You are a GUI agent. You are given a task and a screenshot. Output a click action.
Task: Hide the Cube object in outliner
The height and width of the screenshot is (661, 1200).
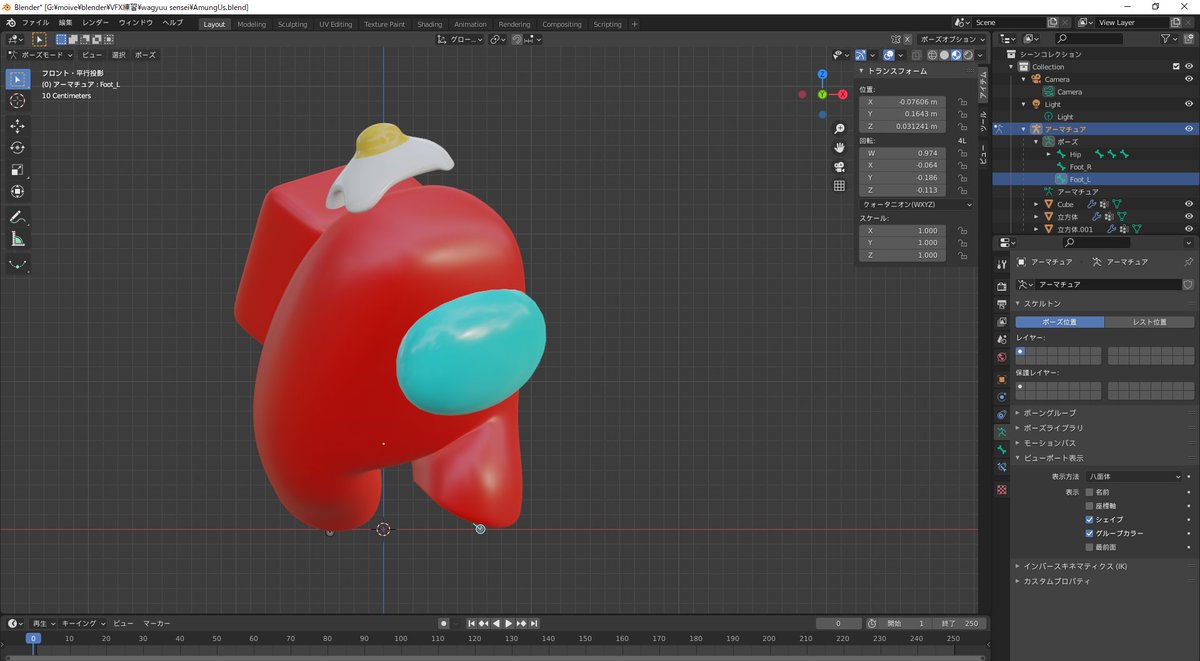(1189, 204)
